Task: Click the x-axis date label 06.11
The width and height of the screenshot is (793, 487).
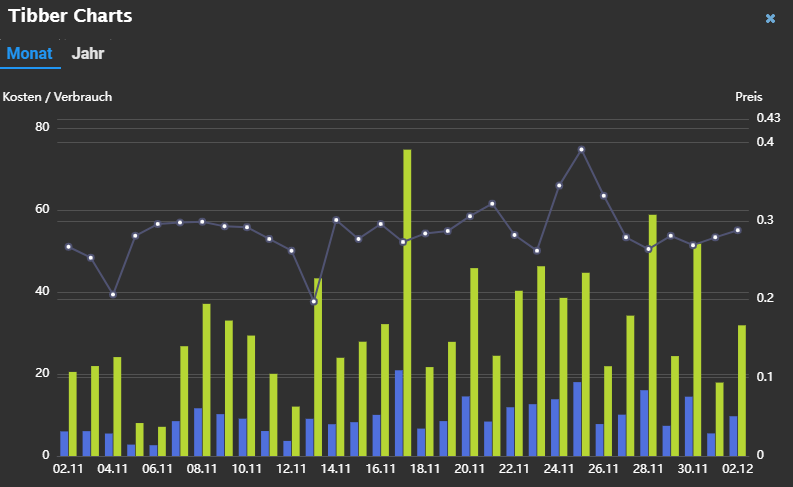Action: [157, 469]
